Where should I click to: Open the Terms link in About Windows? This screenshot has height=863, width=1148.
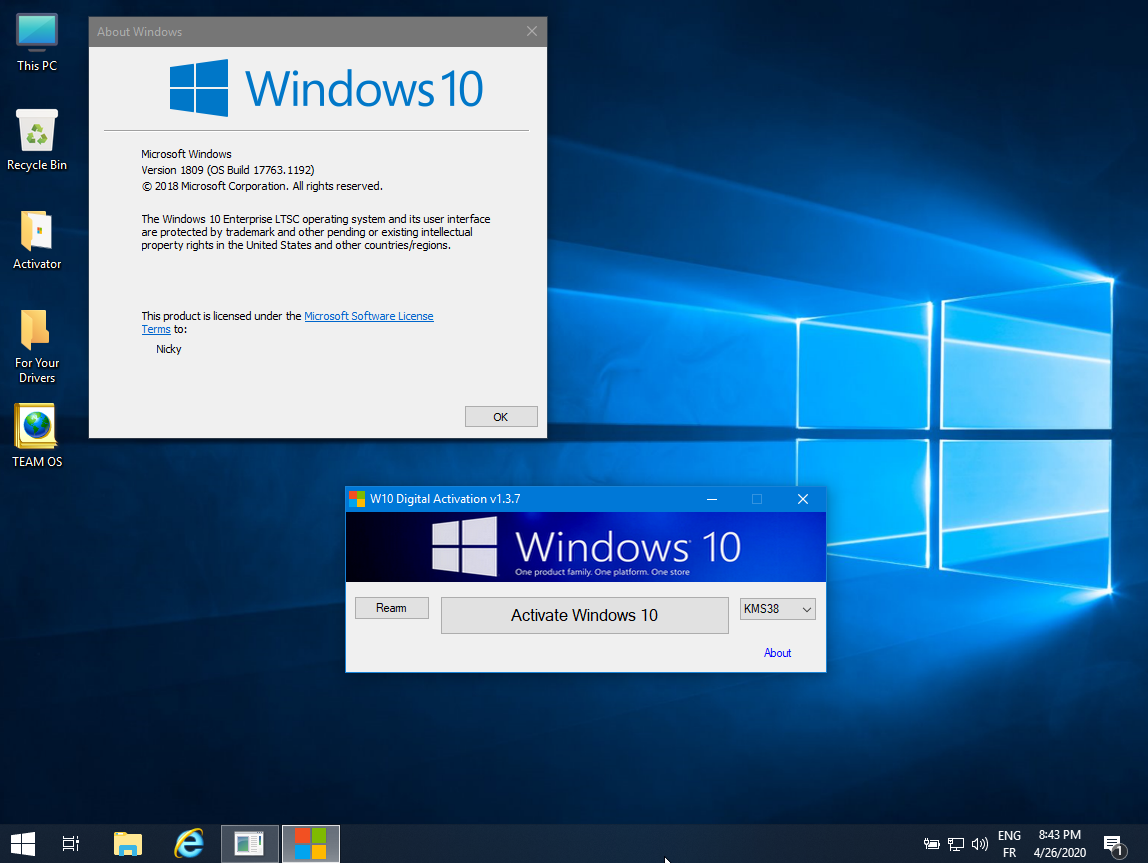(156, 329)
